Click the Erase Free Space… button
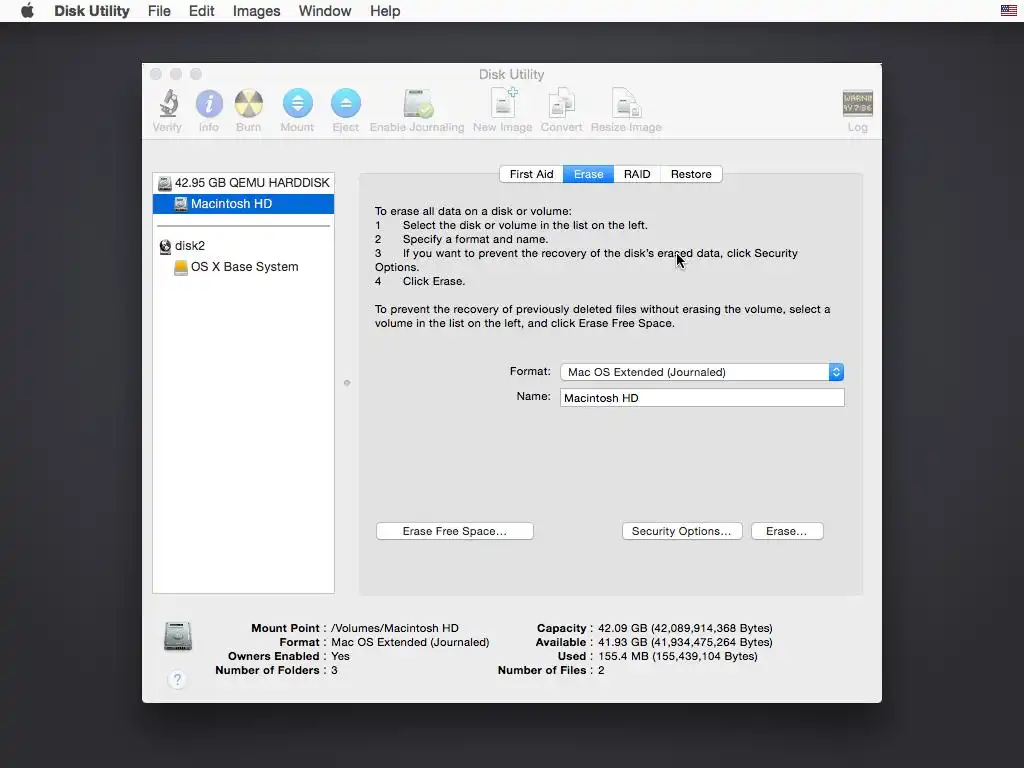The image size is (1024, 768). (455, 531)
